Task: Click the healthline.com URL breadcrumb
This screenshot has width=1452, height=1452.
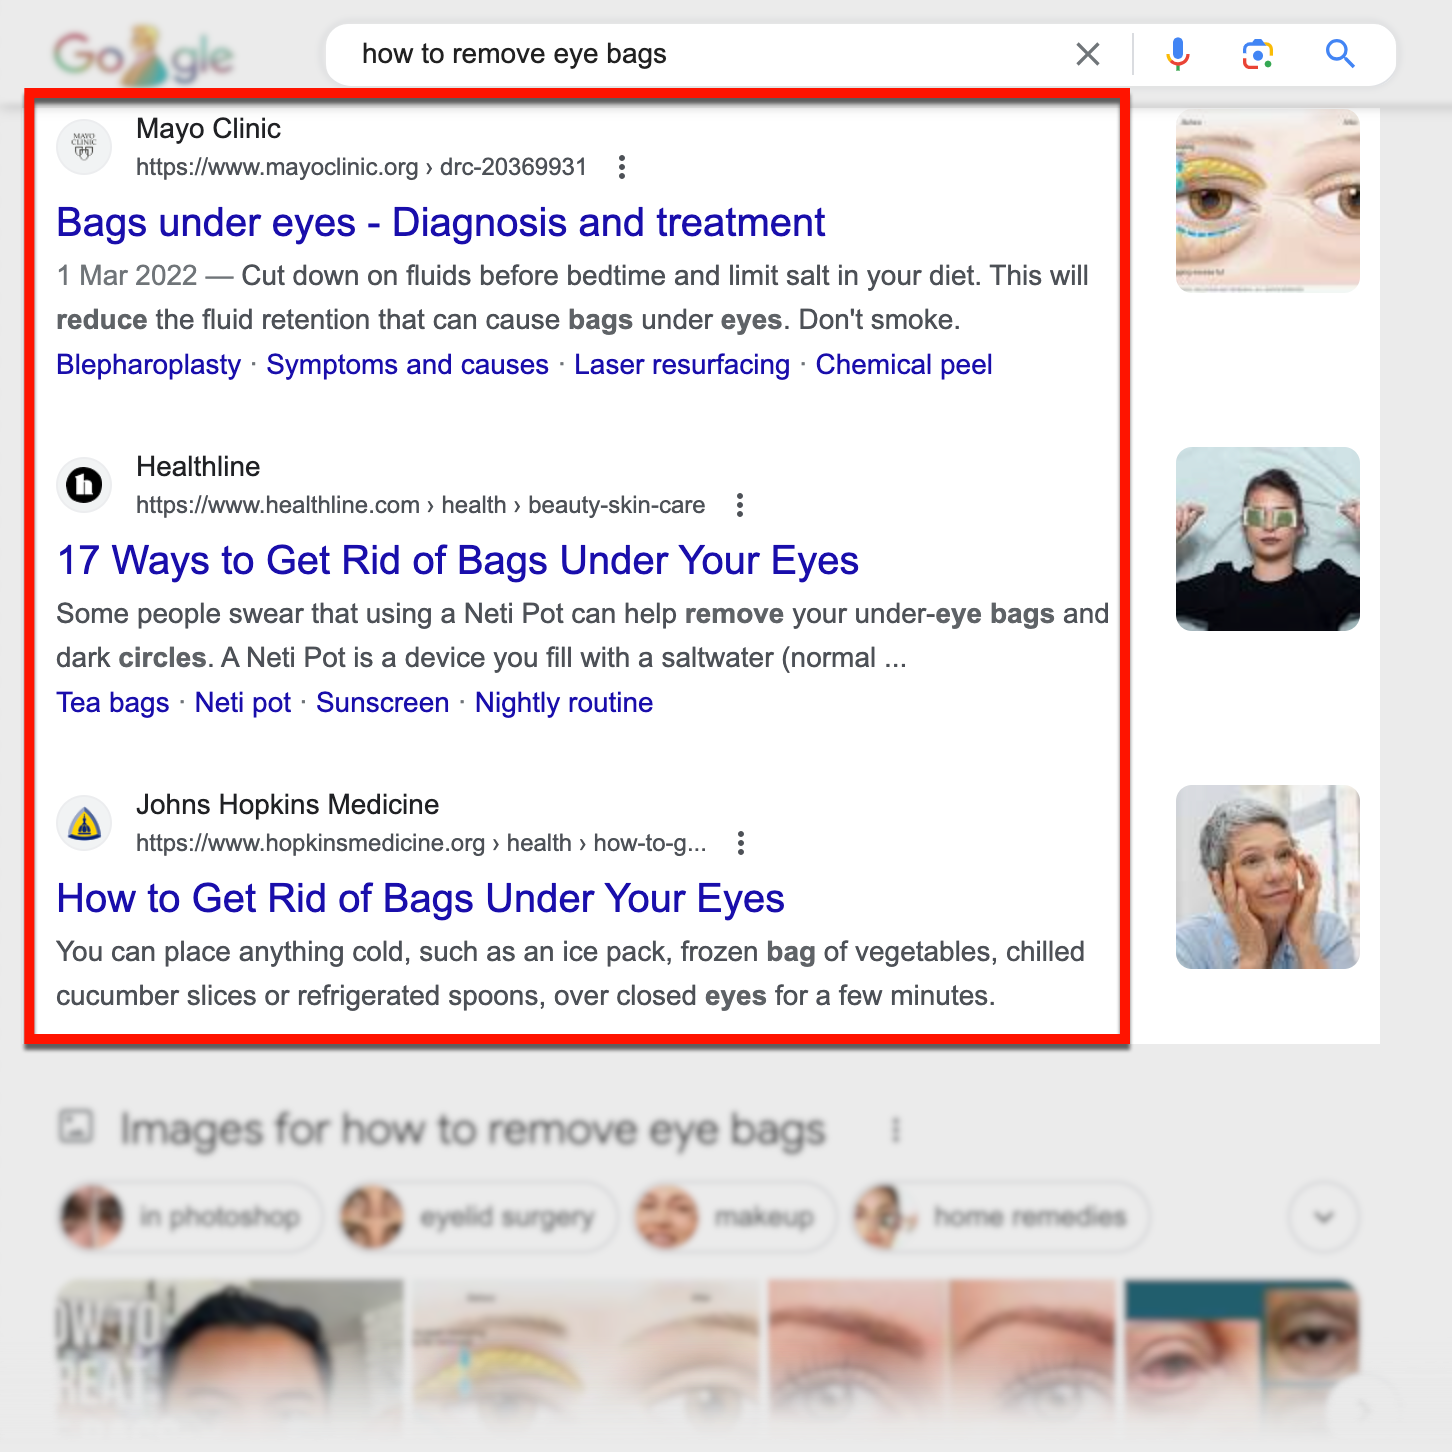Action: point(420,505)
